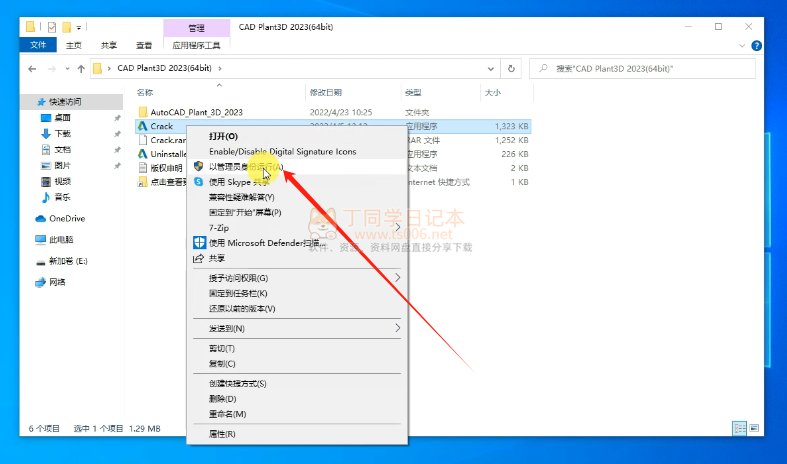Screen dimensions: 787x464
Task: Click the breadcrumb chevron after CAD Plant3D 2023(64bit)
Action: click(x=220, y=68)
